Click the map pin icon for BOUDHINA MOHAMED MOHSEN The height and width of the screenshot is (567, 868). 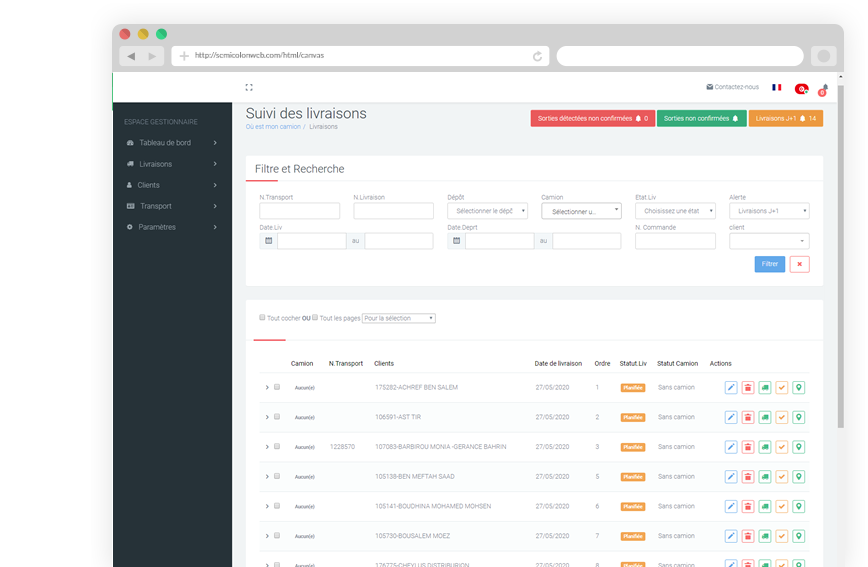(x=799, y=506)
